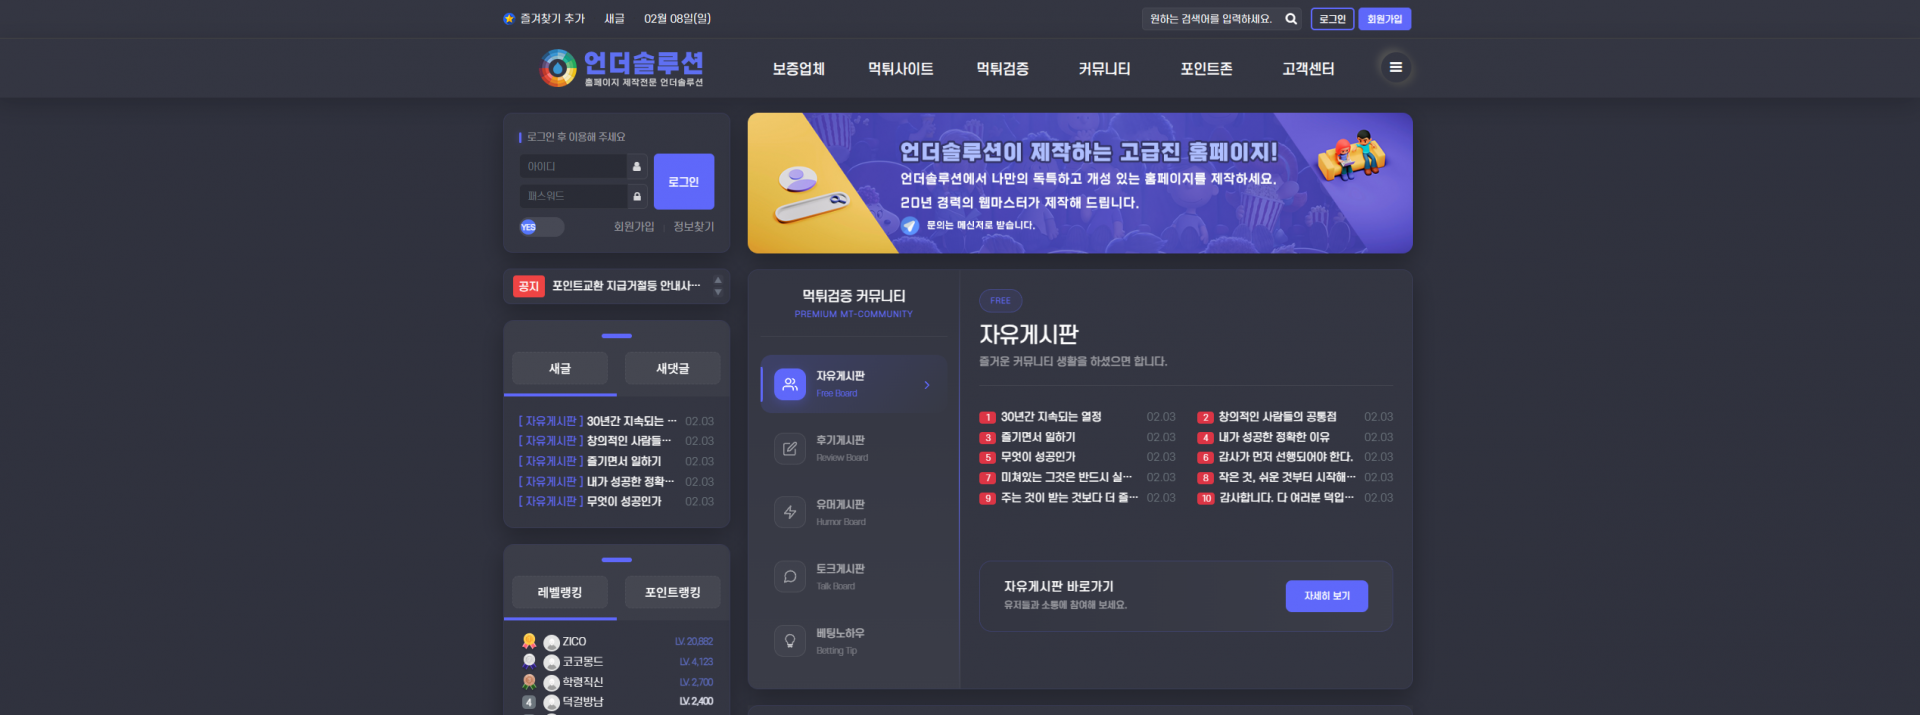The width and height of the screenshot is (1920, 715).
Task: Switch to the 레벨랭킹 tab
Action: pyautogui.click(x=560, y=592)
